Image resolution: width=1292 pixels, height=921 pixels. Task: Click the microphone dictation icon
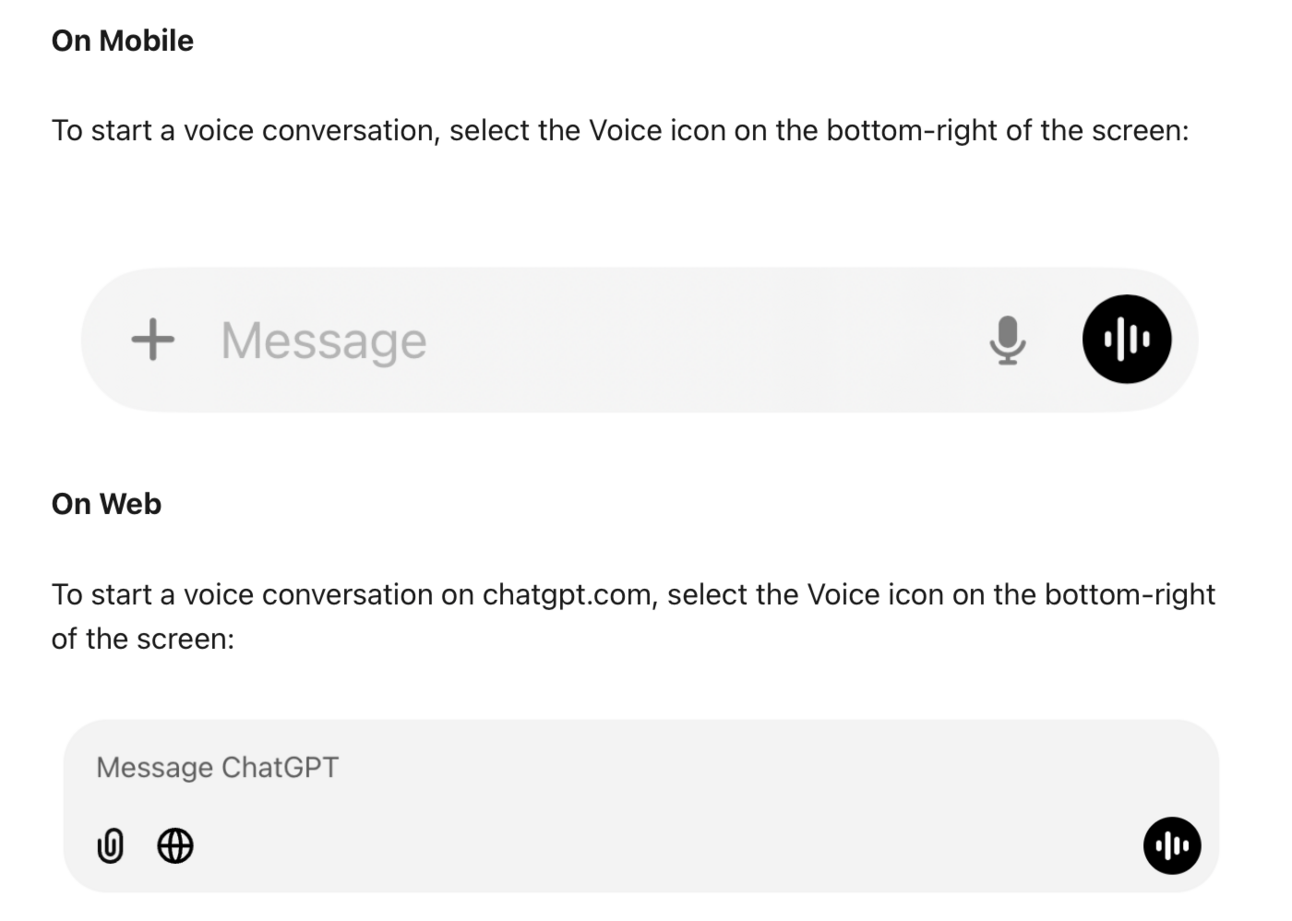point(1007,340)
